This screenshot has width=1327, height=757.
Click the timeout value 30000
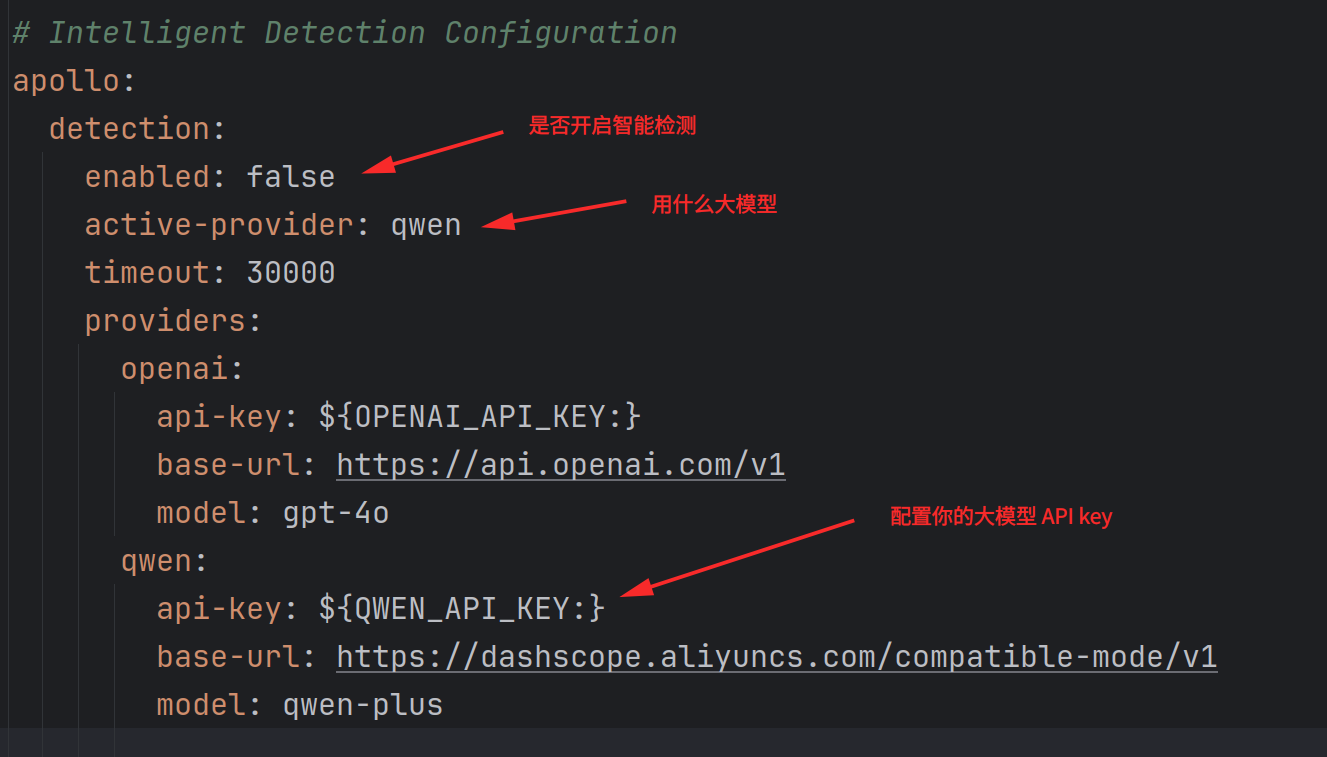[x=290, y=273]
